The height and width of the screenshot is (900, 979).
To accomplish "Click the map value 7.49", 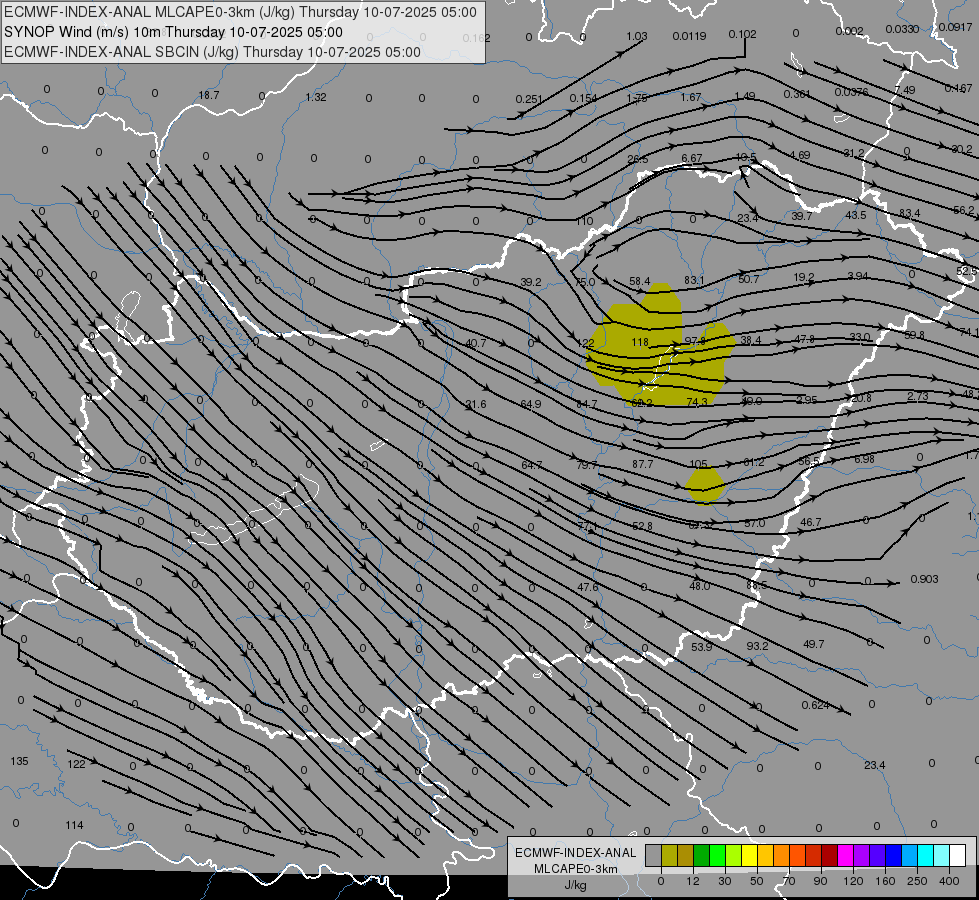I will click(904, 90).
